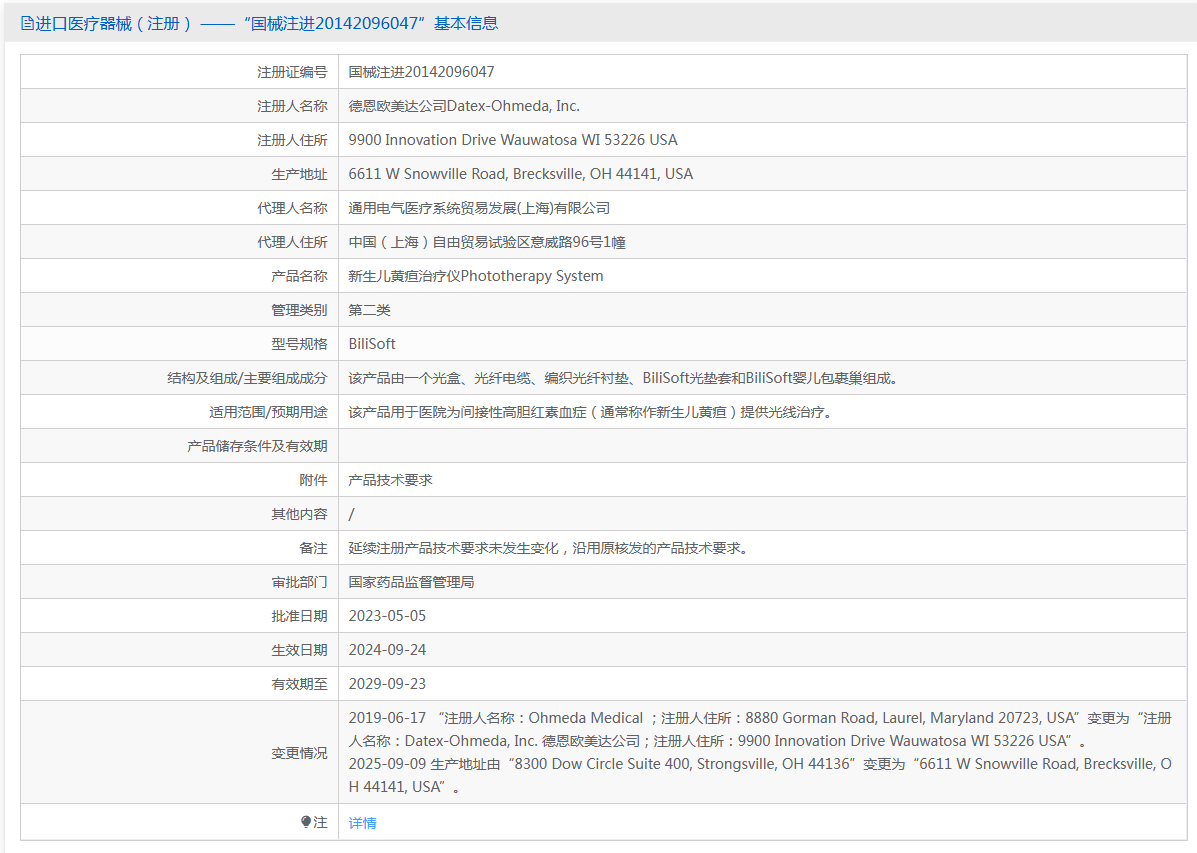Select approval date 2023-05-05
The image size is (1197, 853).
coord(387,616)
